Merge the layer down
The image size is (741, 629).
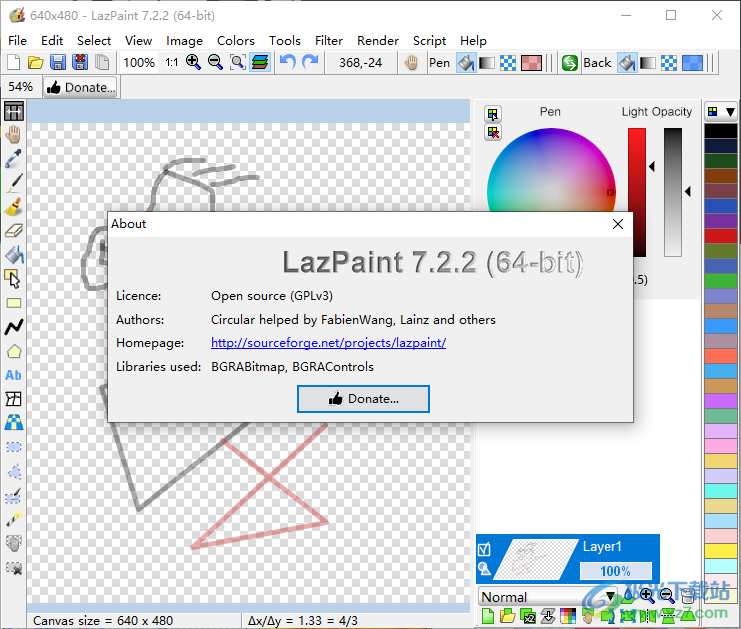coord(548,616)
